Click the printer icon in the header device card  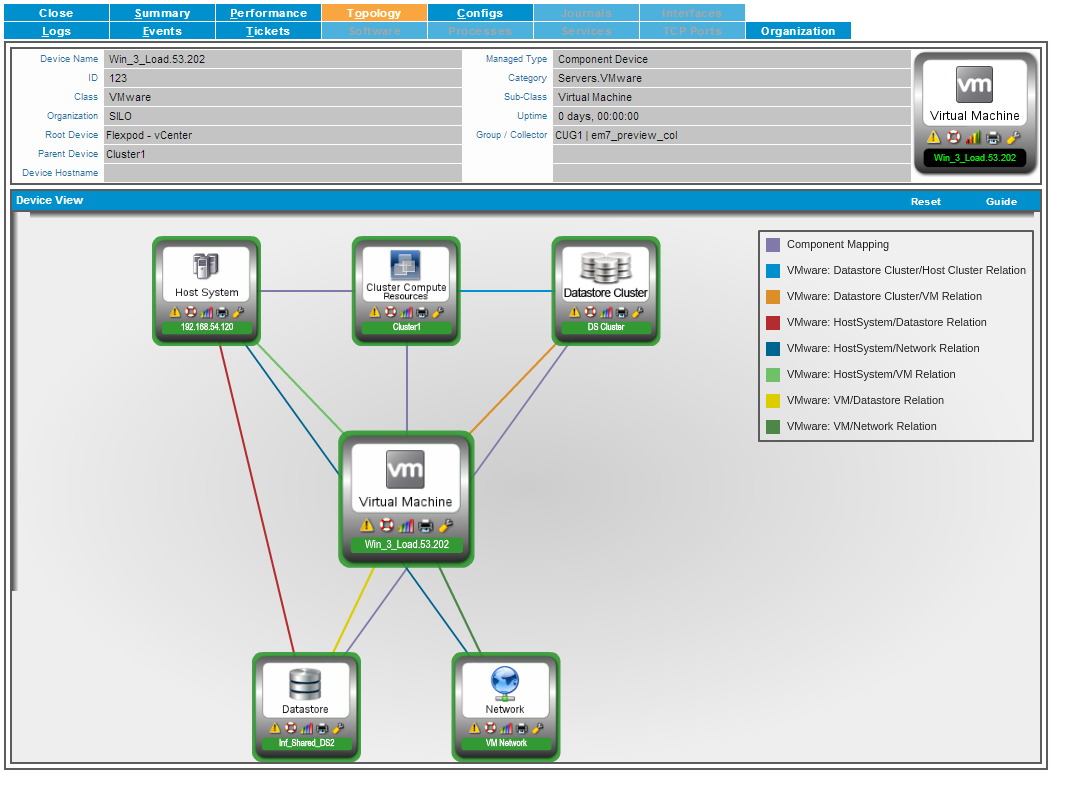[993, 137]
